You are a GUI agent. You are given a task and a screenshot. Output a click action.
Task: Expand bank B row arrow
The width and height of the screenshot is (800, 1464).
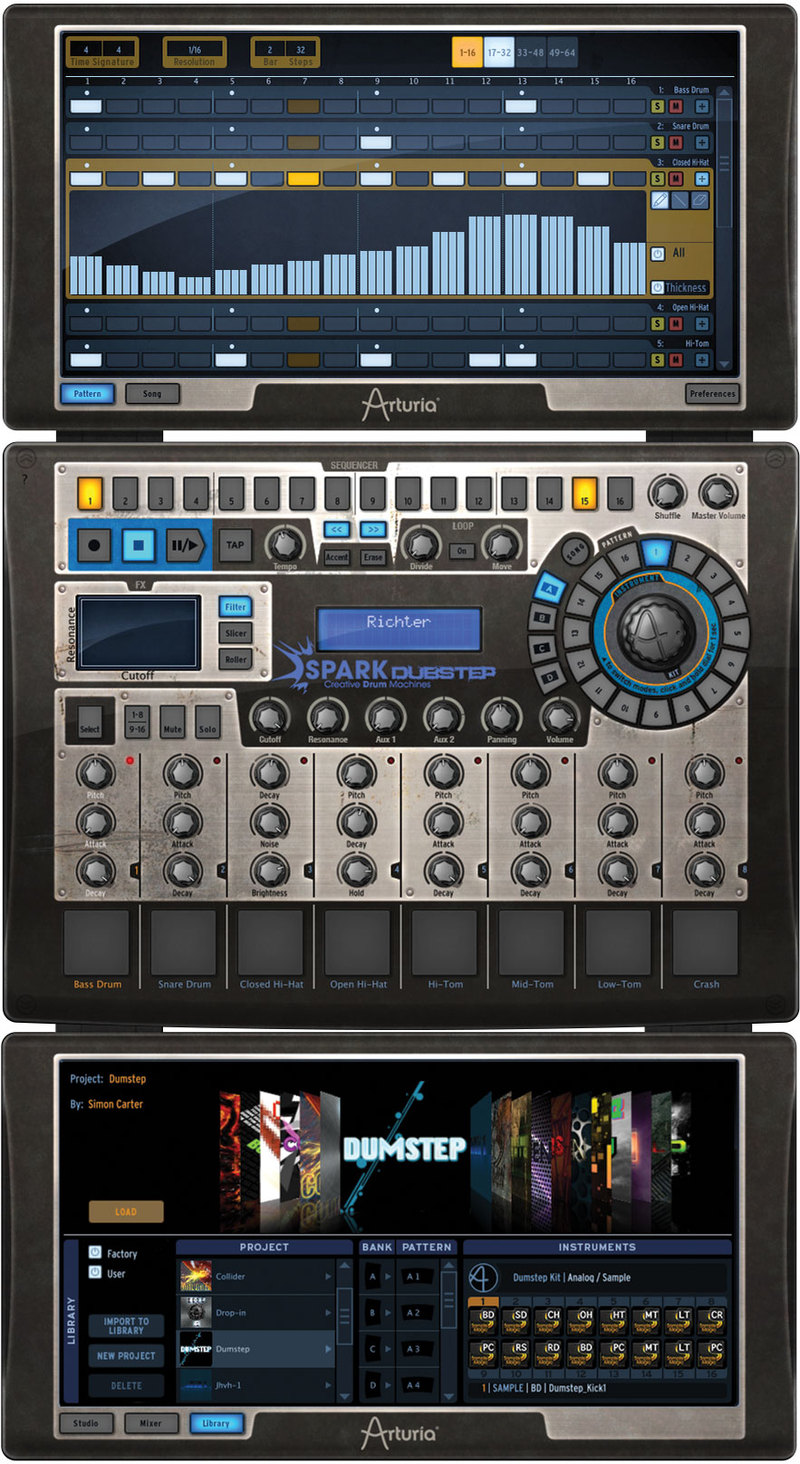click(x=387, y=1313)
